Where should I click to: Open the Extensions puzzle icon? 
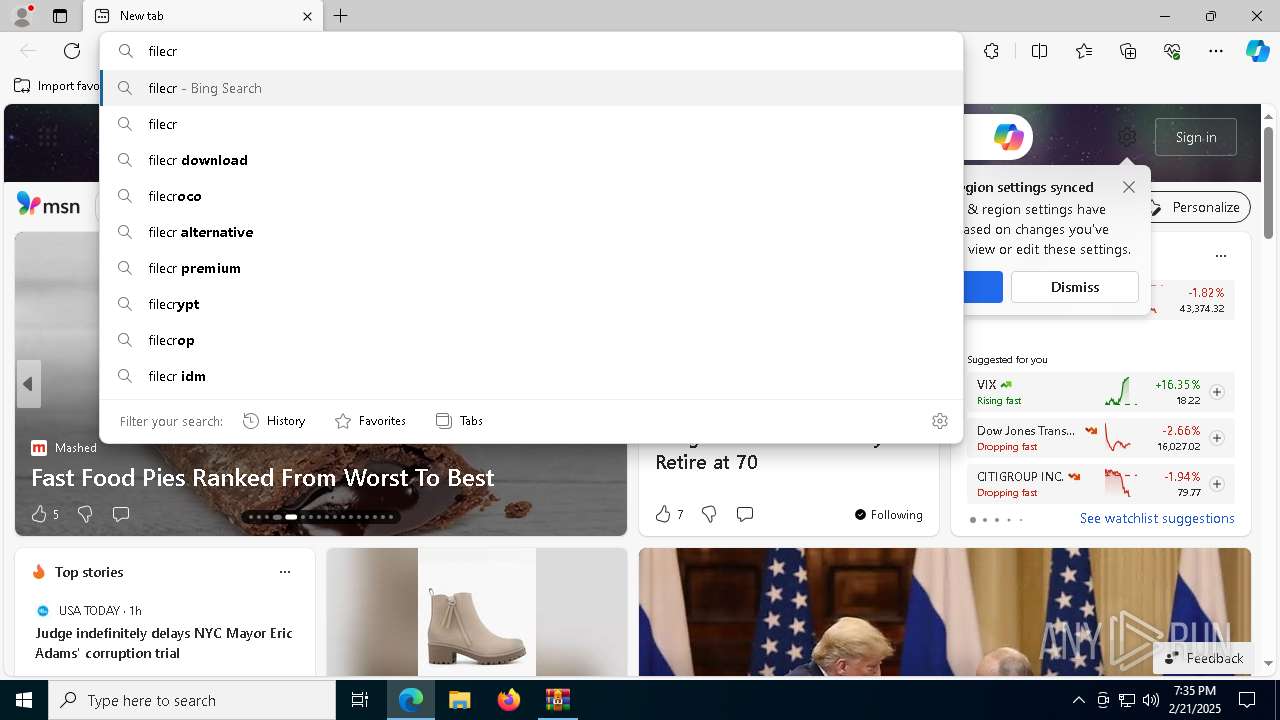991,51
